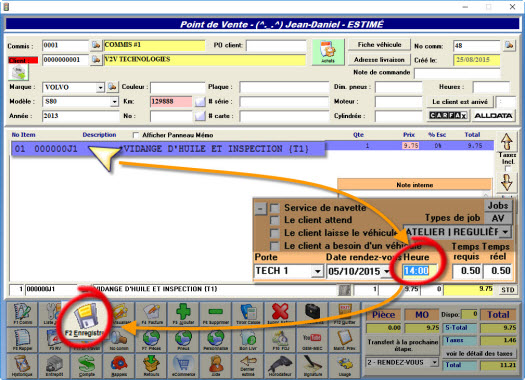Viewport: 525px width, 380px height.
Task: Expand the Marque VOLVO dropdown
Action: tap(100, 88)
